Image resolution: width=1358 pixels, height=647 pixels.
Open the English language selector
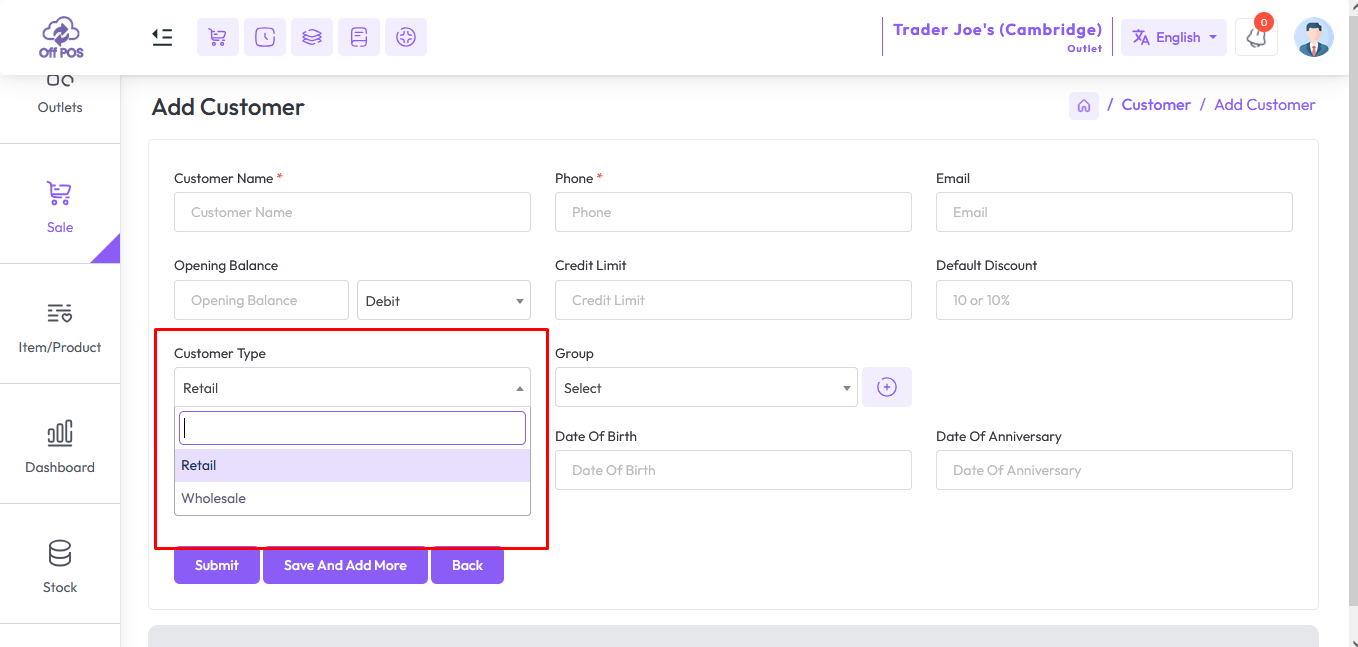pyautogui.click(x=1173, y=38)
